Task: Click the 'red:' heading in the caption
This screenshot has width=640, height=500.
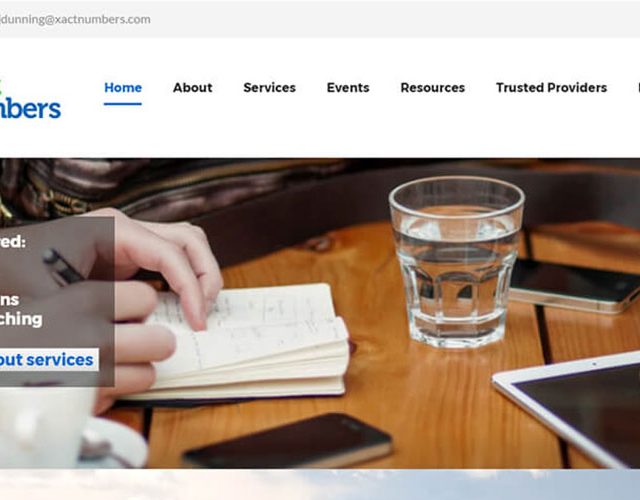Action: tap(13, 242)
